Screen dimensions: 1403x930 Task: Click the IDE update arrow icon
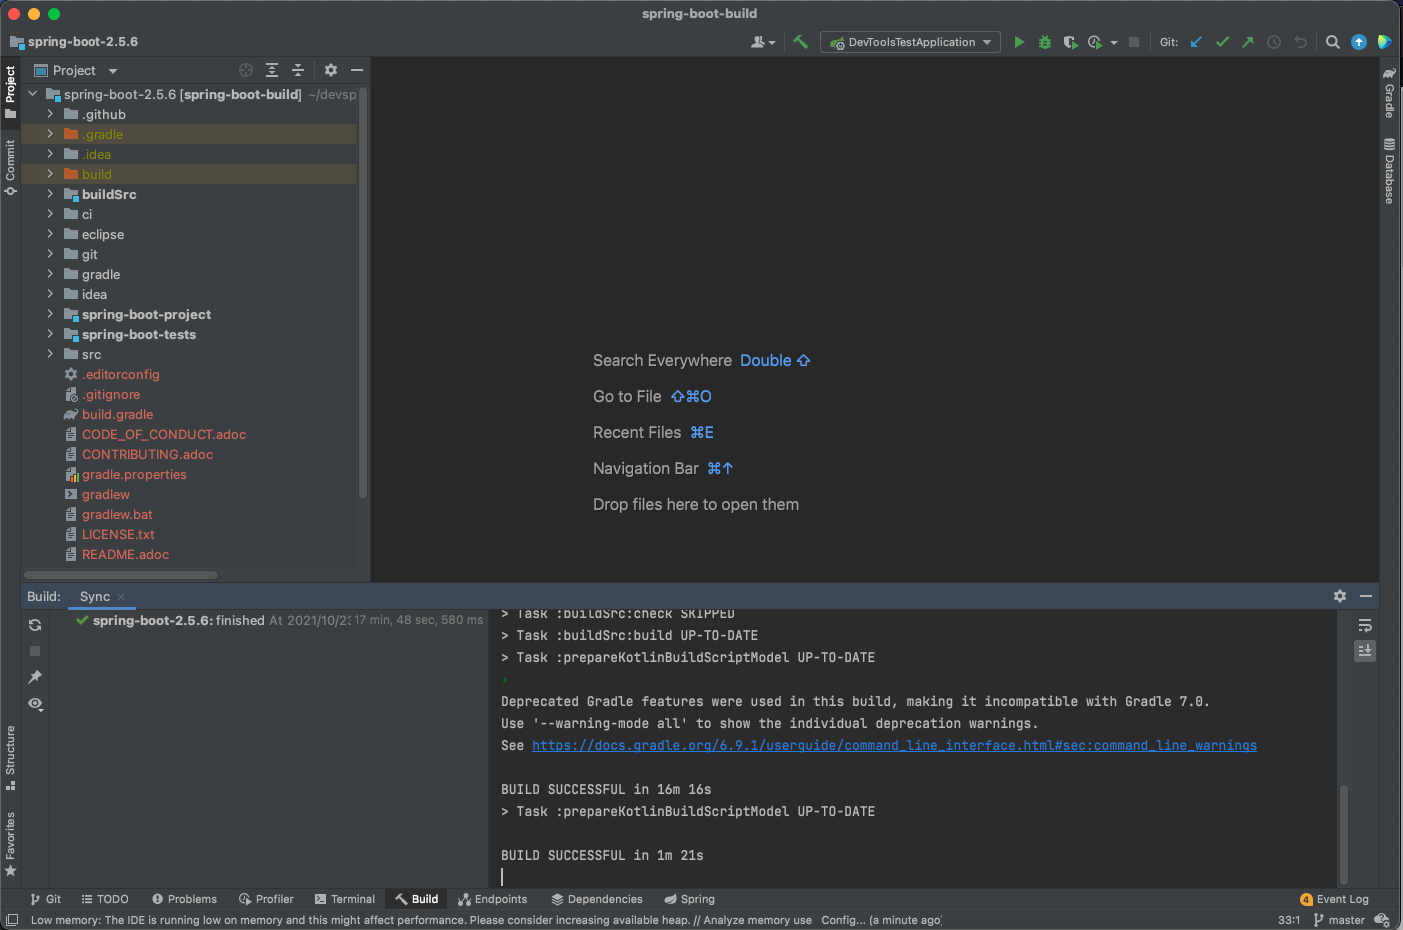pyautogui.click(x=1359, y=42)
